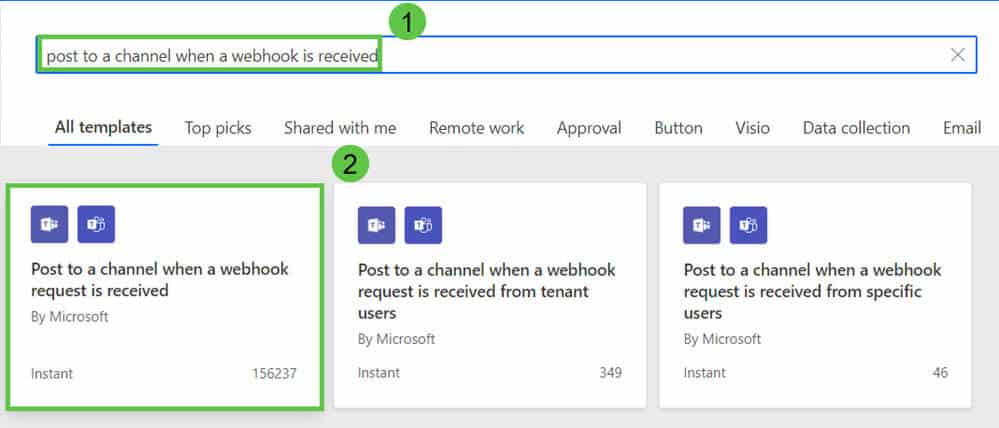Click inside the template search field
999x428 pixels.
pos(506,55)
